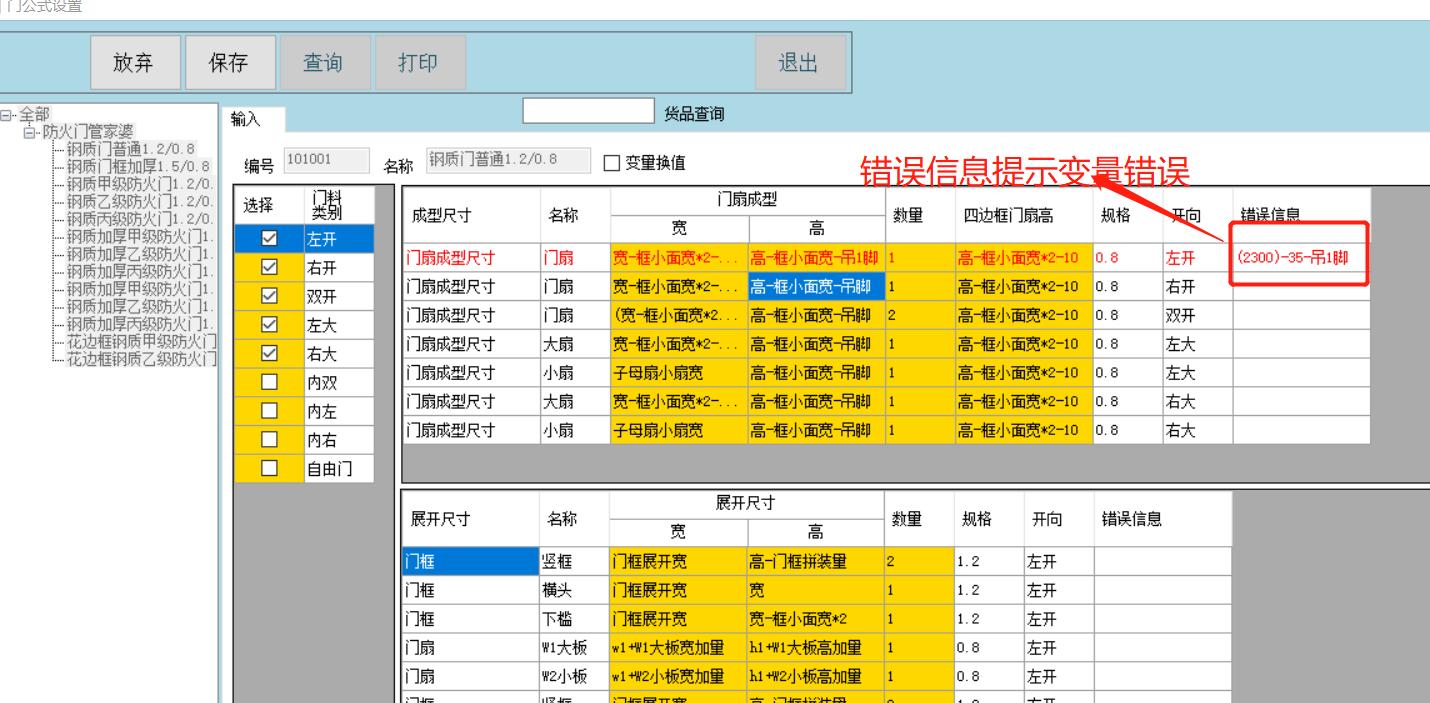Viewport: 1430px width, 703px height.
Task: Click the 查询 (Query) button
Action: point(325,61)
